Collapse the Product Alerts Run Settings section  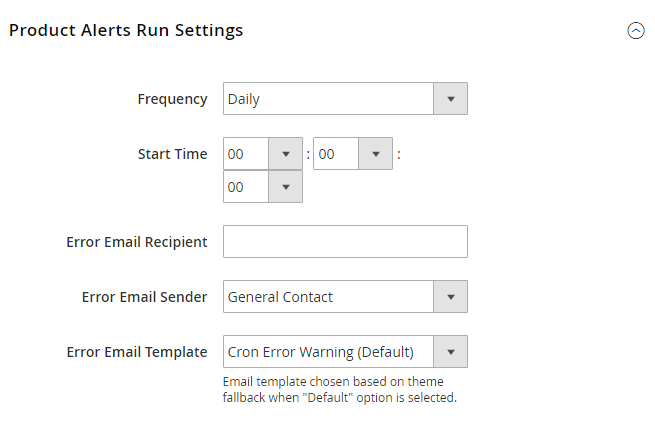point(635,30)
